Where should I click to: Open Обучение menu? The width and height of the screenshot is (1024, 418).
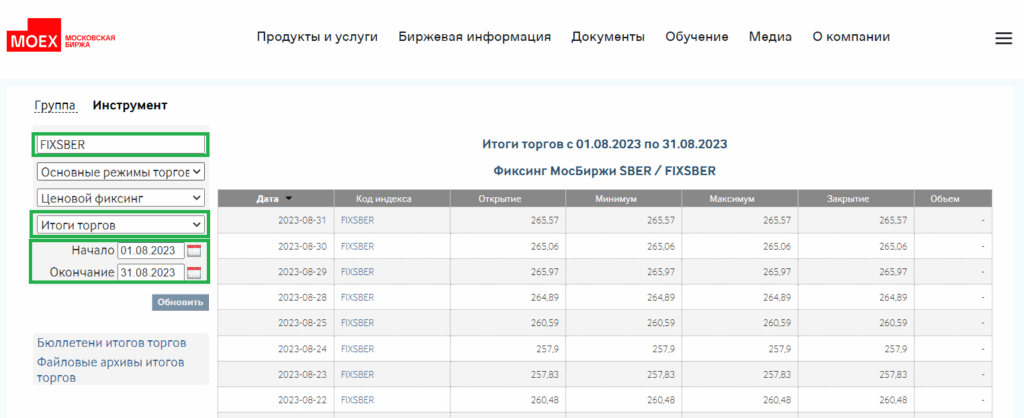tap(697, 37)
